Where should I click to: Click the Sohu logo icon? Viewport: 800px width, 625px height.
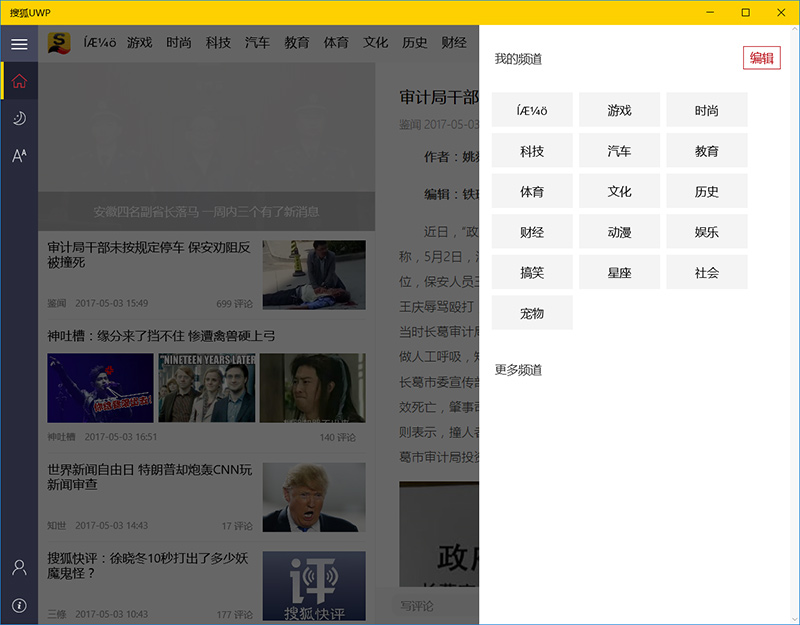coord(59,43)
